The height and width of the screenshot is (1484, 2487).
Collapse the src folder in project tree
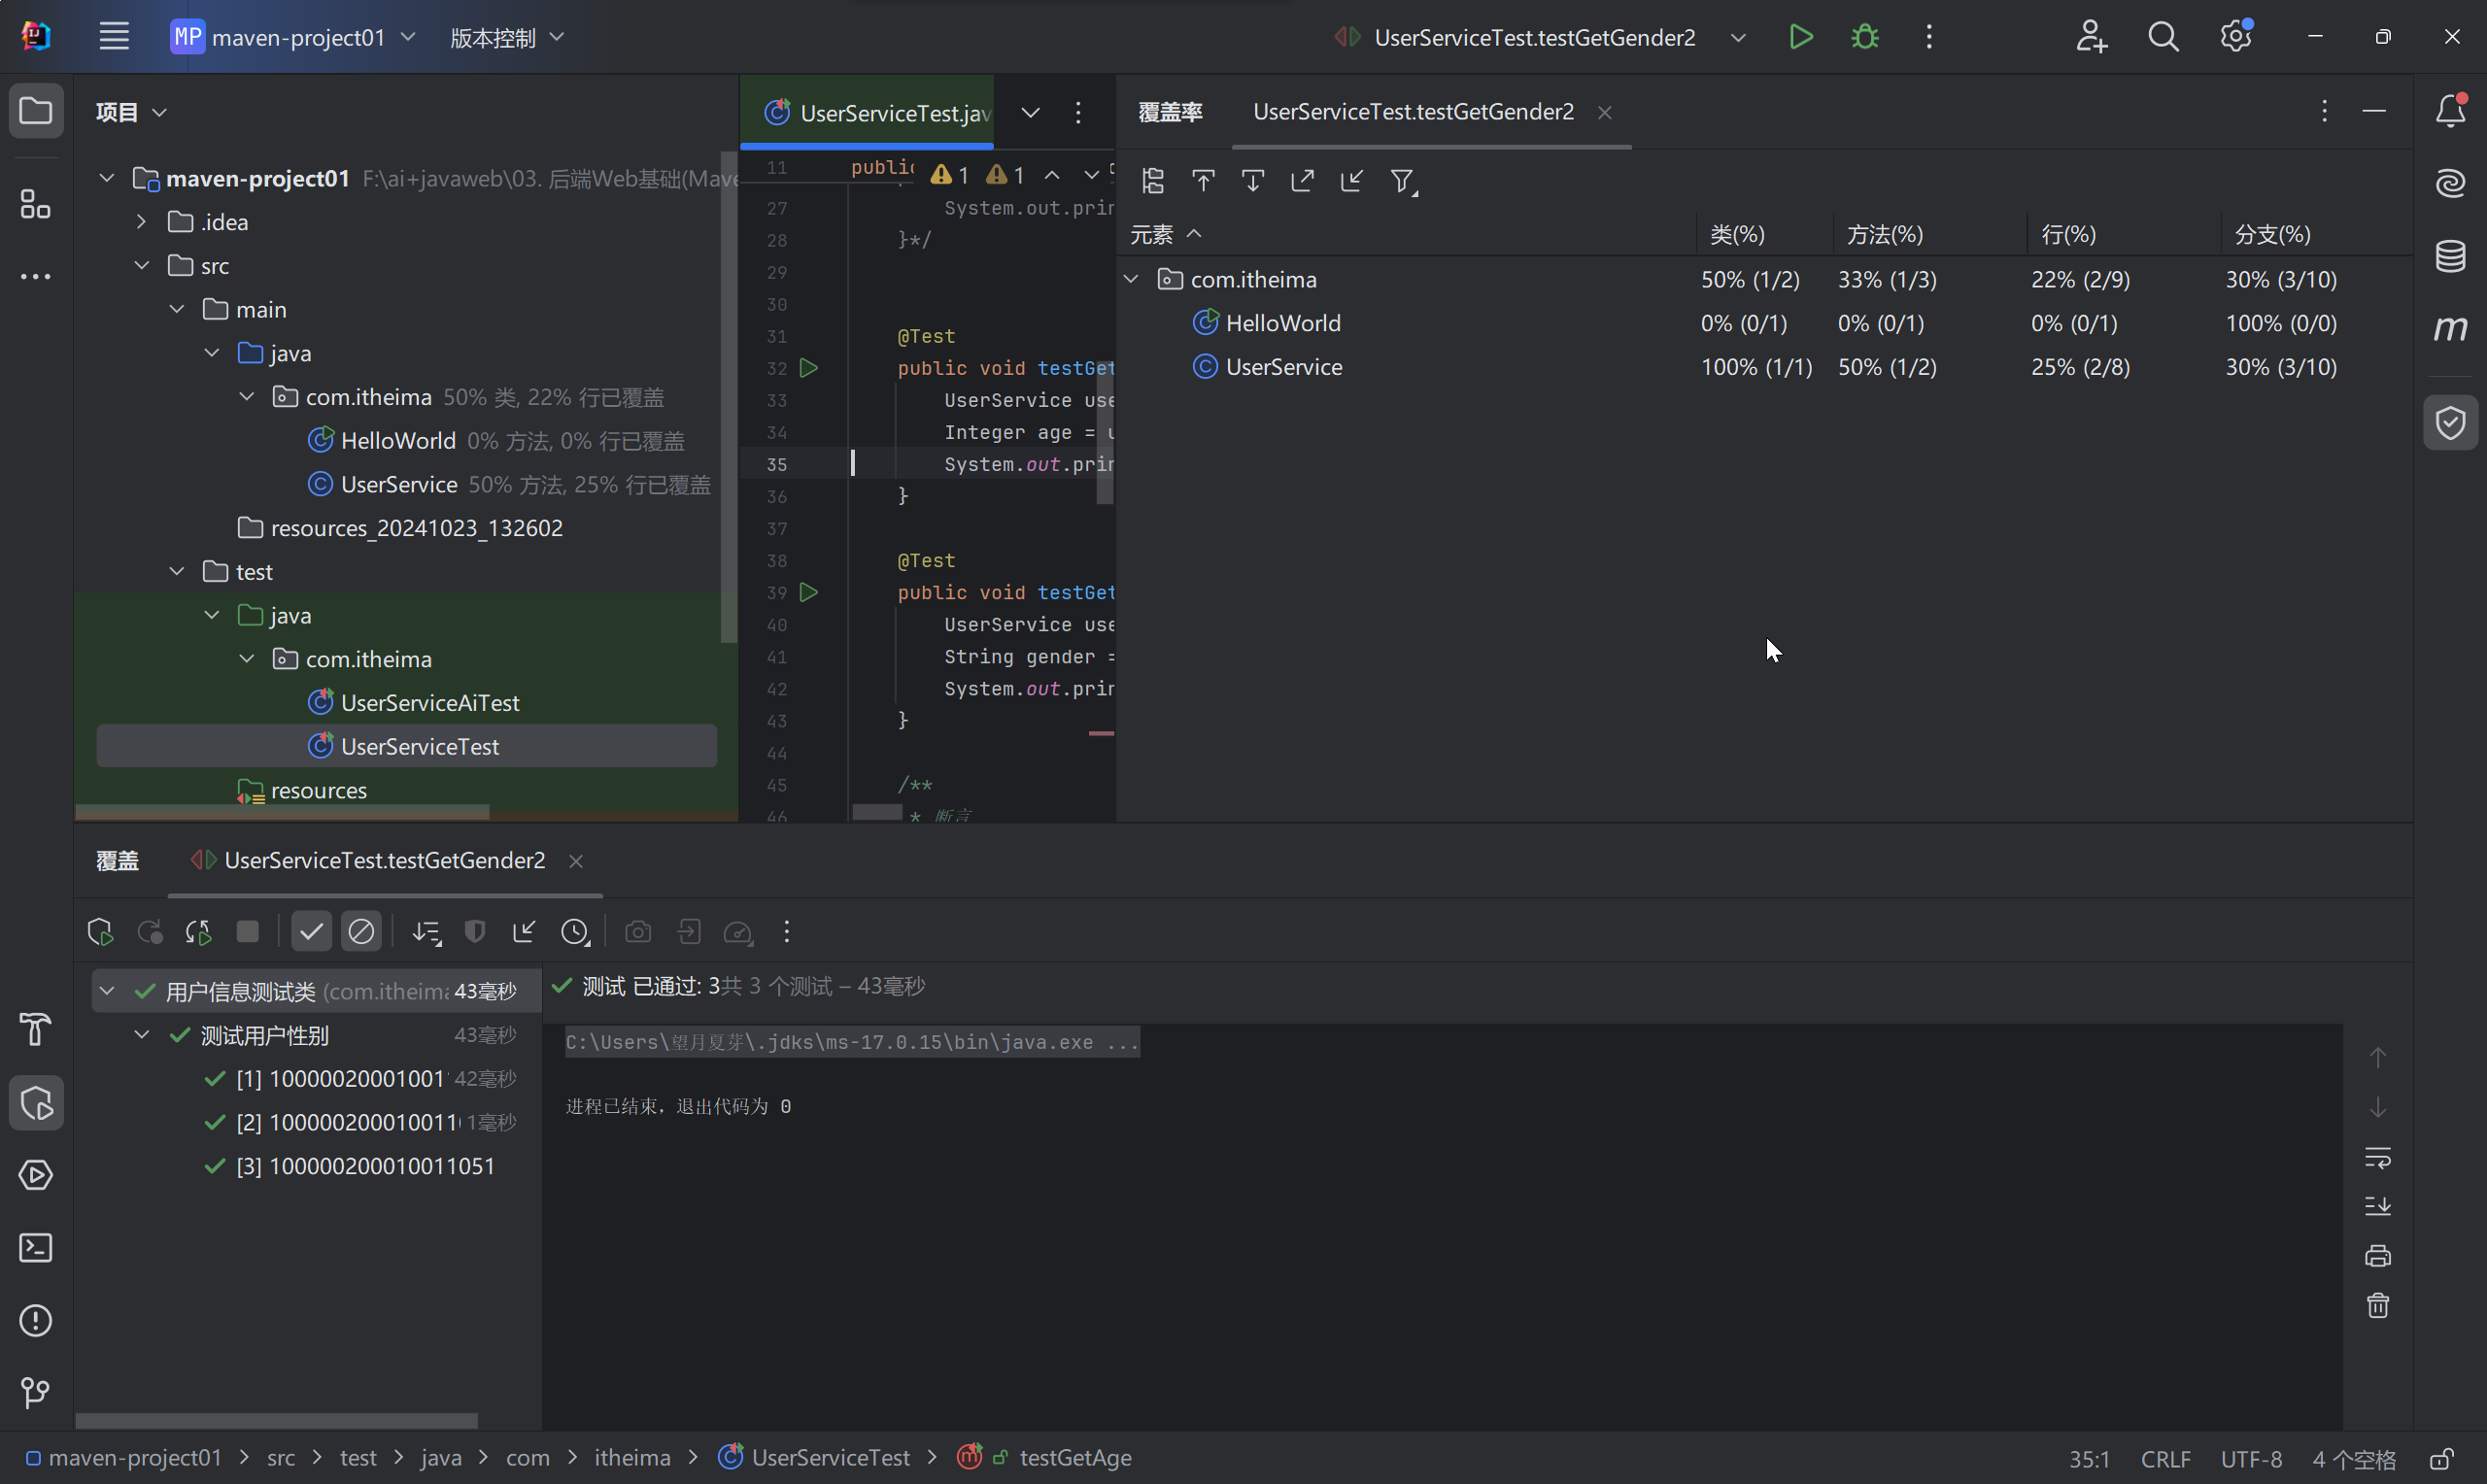142,266
